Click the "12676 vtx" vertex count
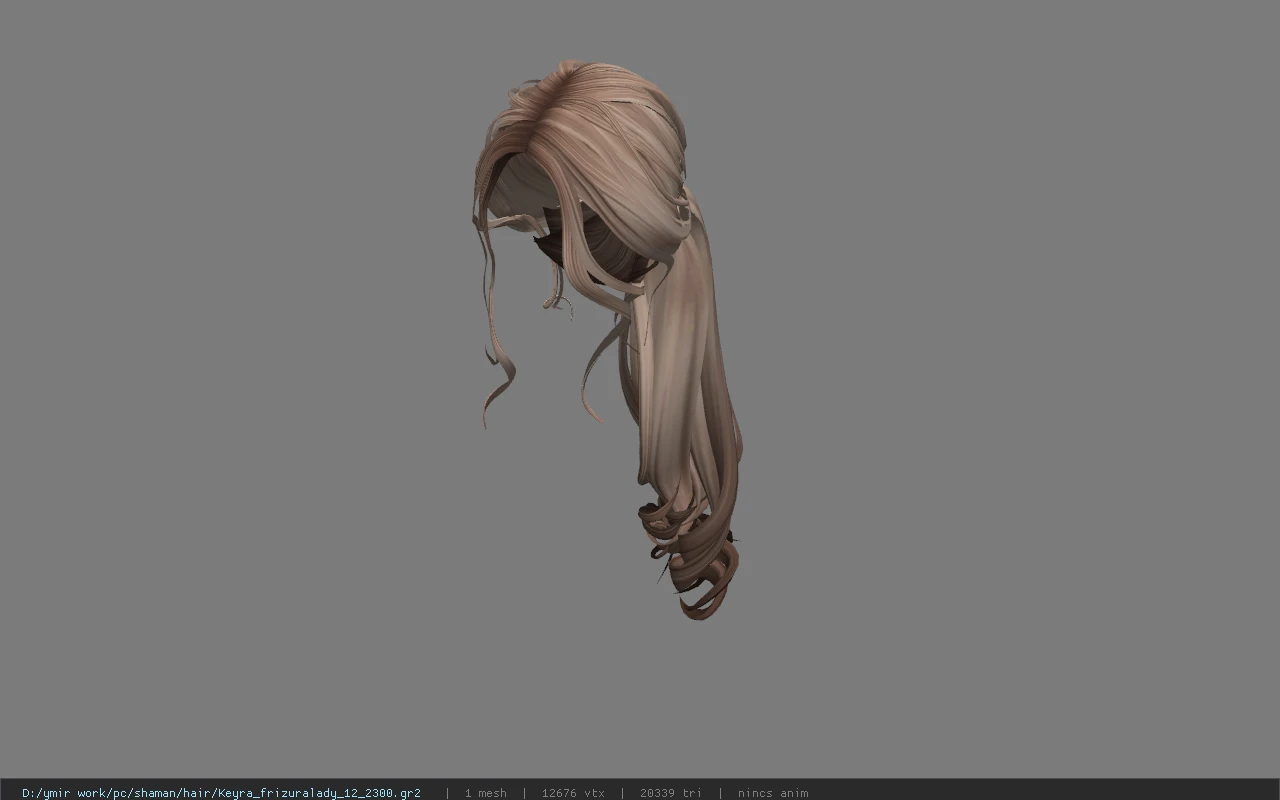 (x=573, y=793)
